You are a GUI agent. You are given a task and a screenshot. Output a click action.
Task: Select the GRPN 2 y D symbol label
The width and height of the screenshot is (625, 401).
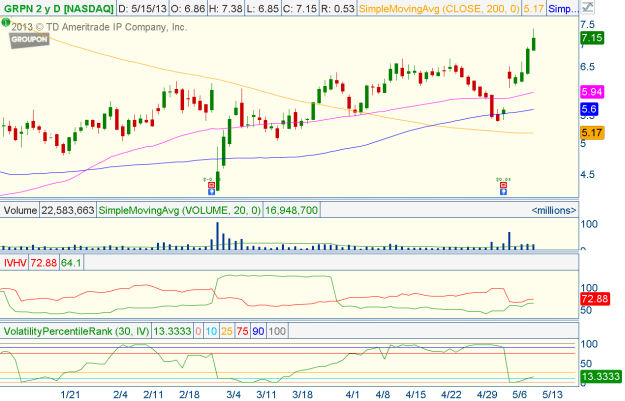pyautogui.click(x=57, y=9)
